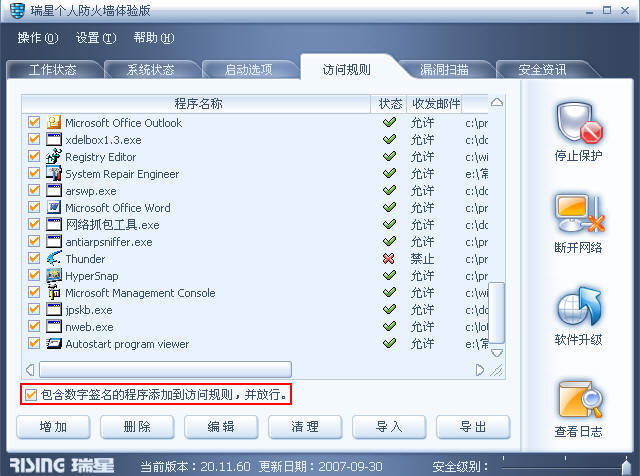Viewport: 640px width, 476px height.
Task: Toggle the Registry Editor rule checkbox
Action: click(x=34, y=156)
